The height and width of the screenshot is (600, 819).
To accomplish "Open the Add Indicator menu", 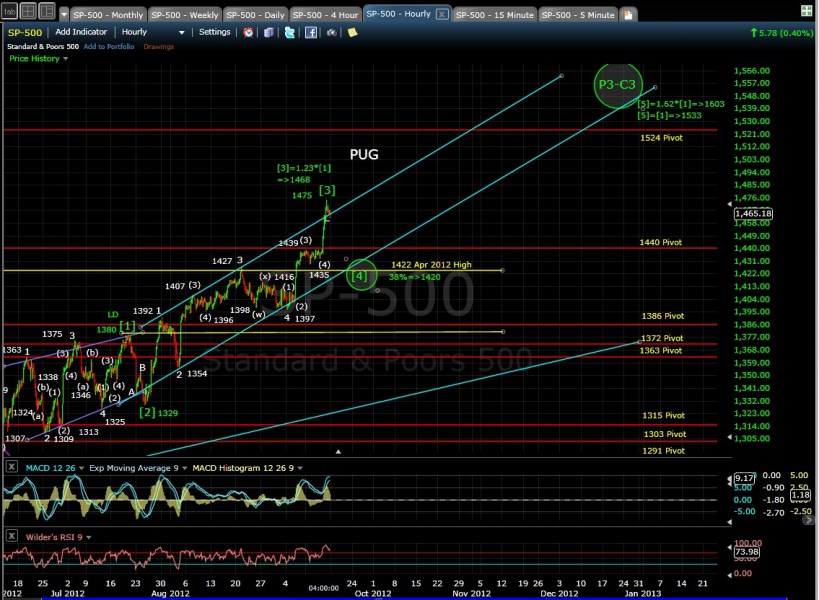I will [81, 32].
